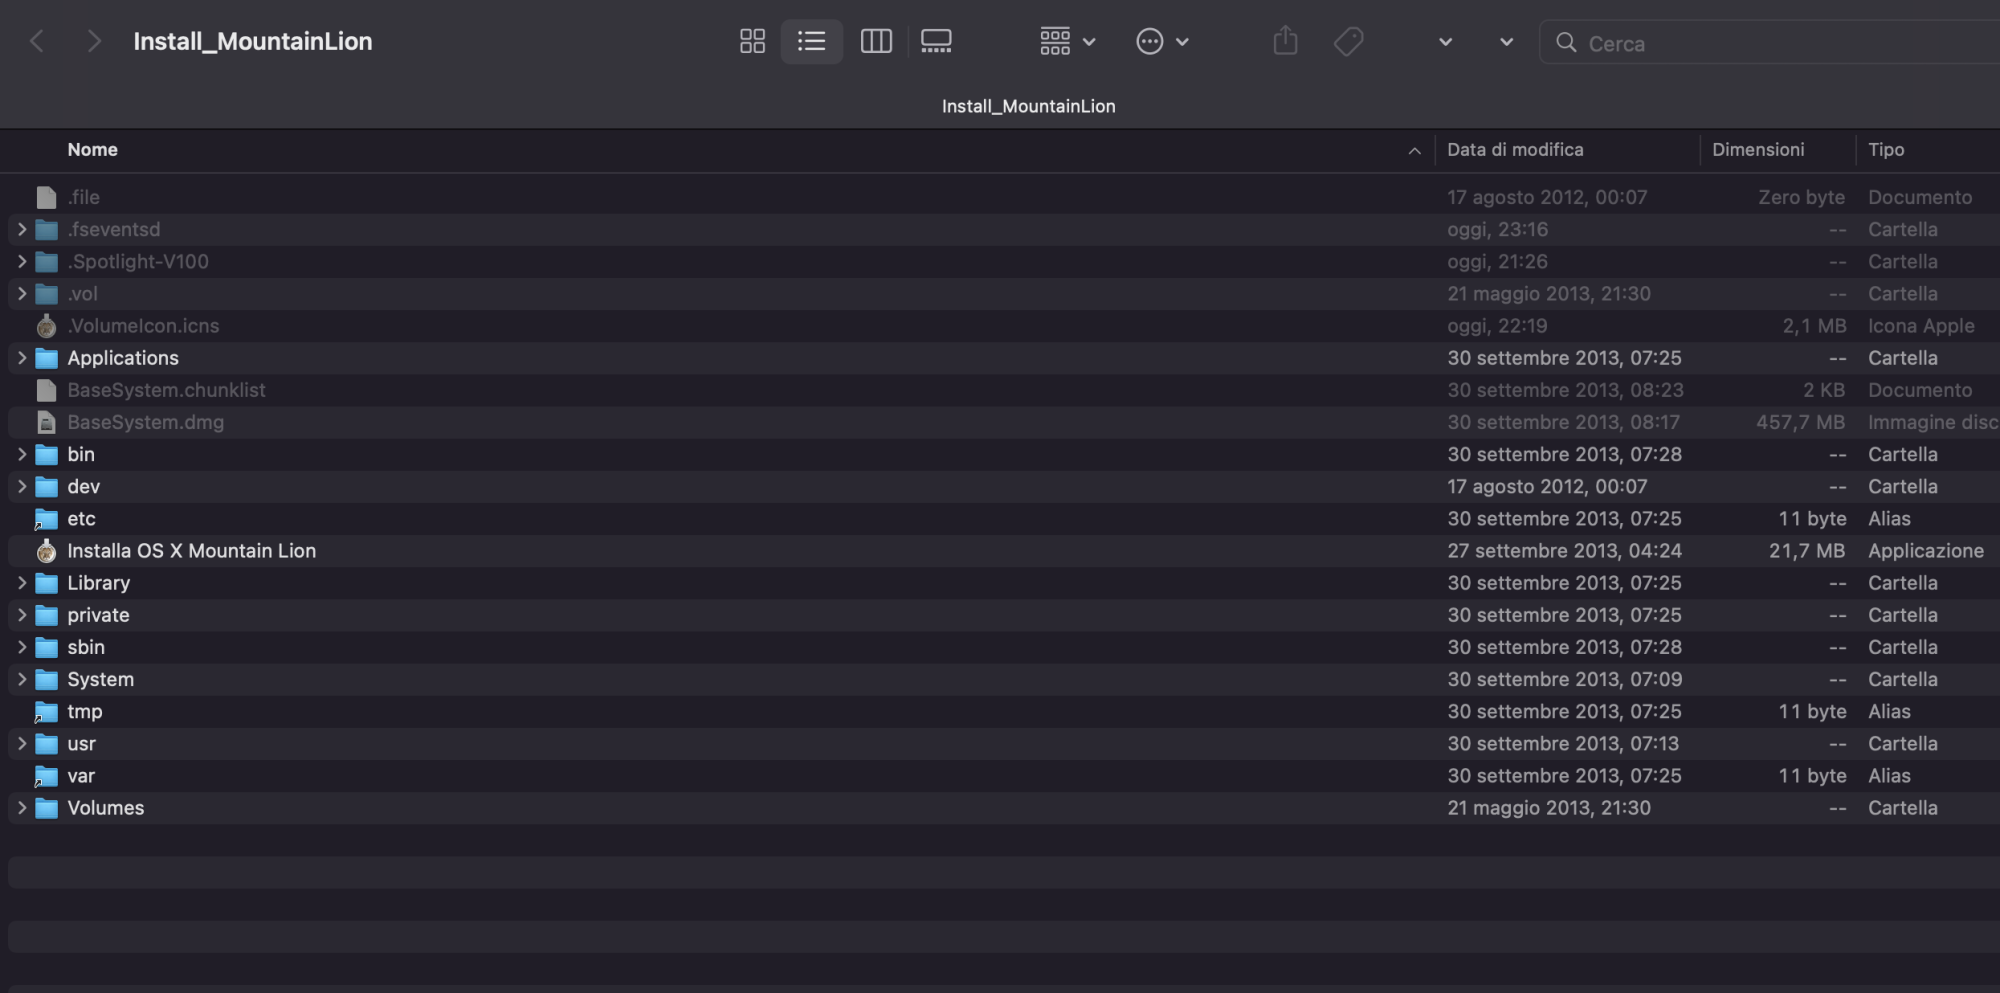Toggle sort direction arrow in Nome header
Screen dimensions: 2000x993
point(1414,151)
